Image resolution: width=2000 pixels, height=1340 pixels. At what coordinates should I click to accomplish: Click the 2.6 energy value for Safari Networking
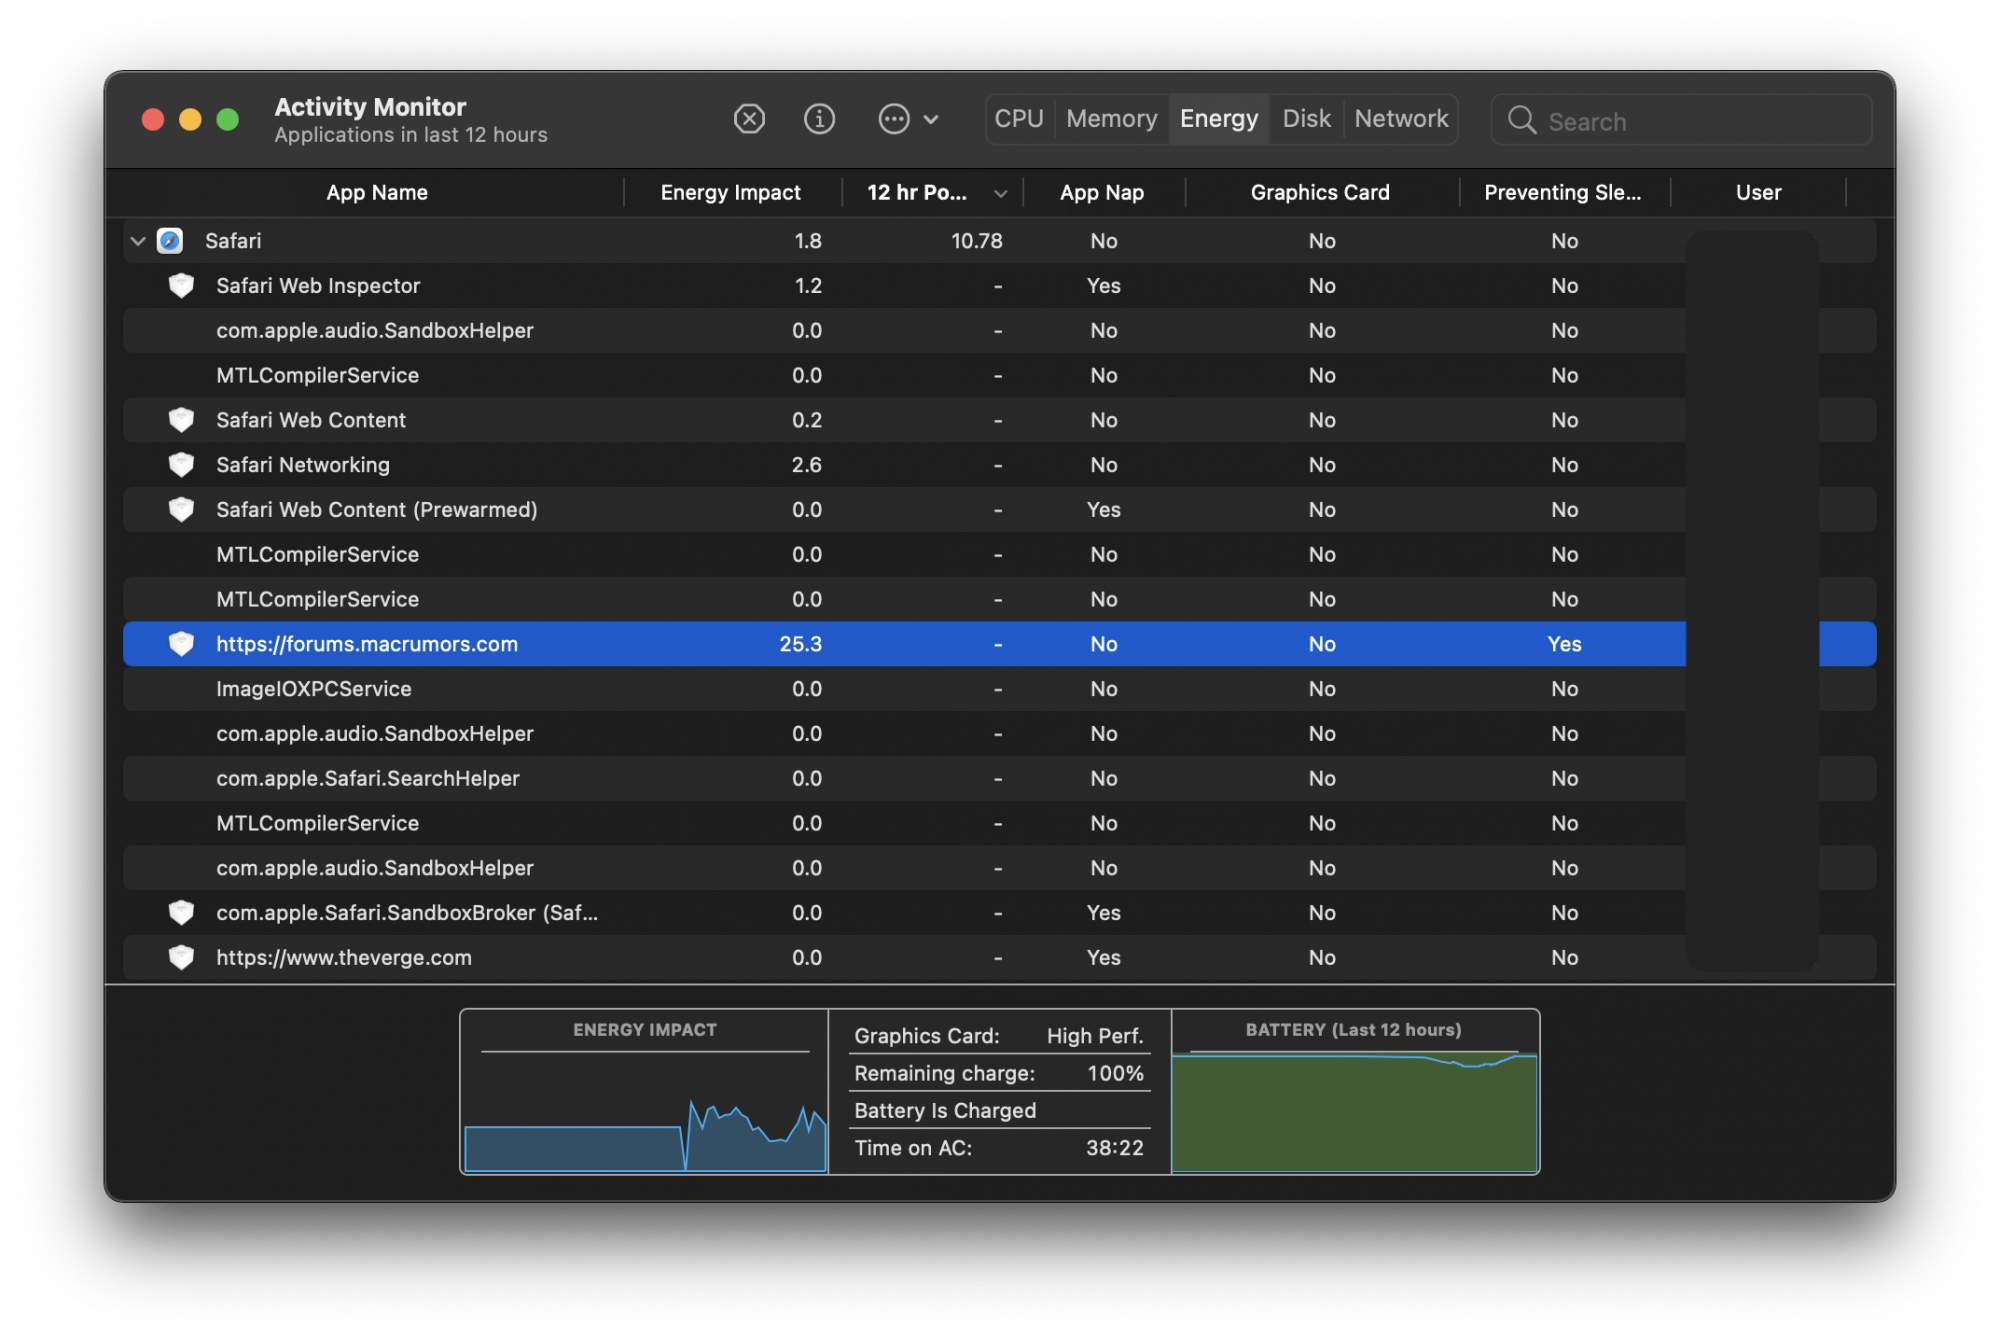click(806, 465)
